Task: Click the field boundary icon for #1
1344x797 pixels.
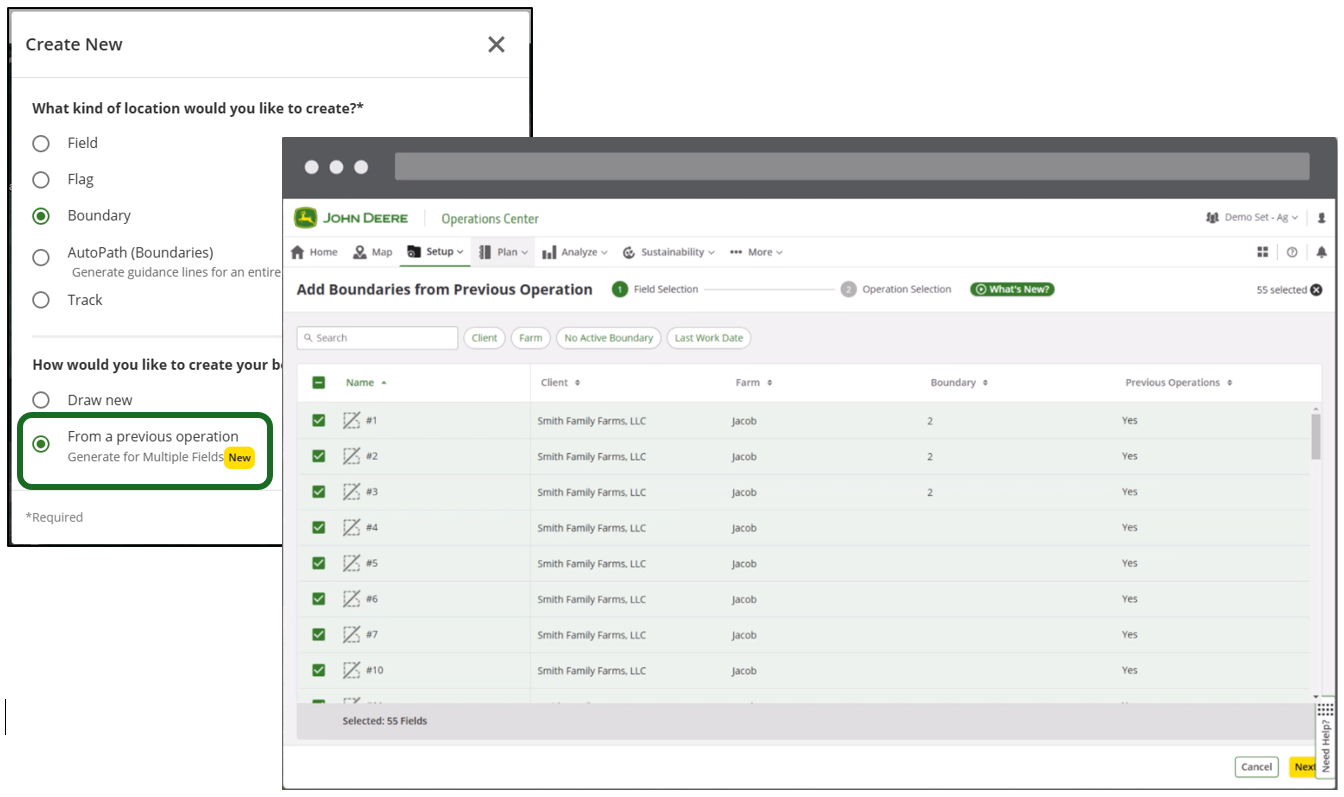Action: click(351, 420)
